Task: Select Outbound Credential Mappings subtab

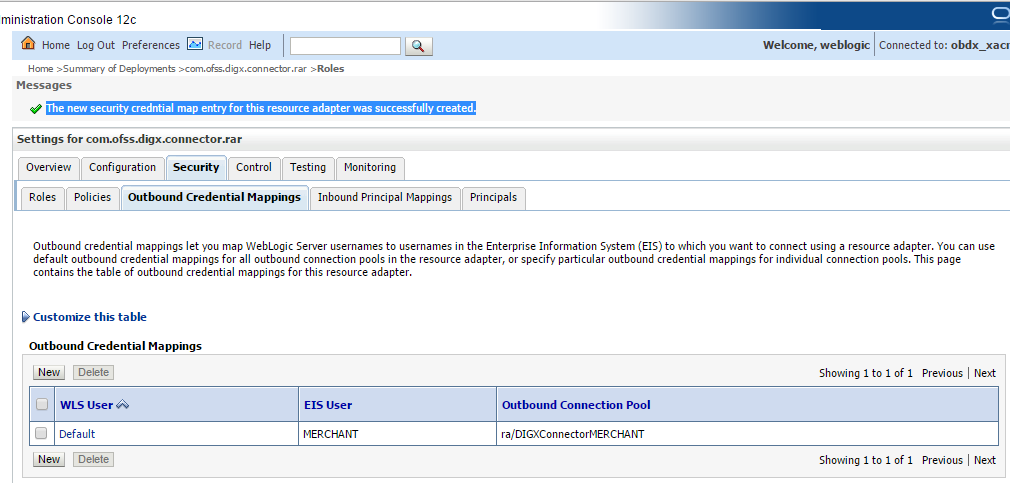Action: pyautogui.click(x=214, y=198)
